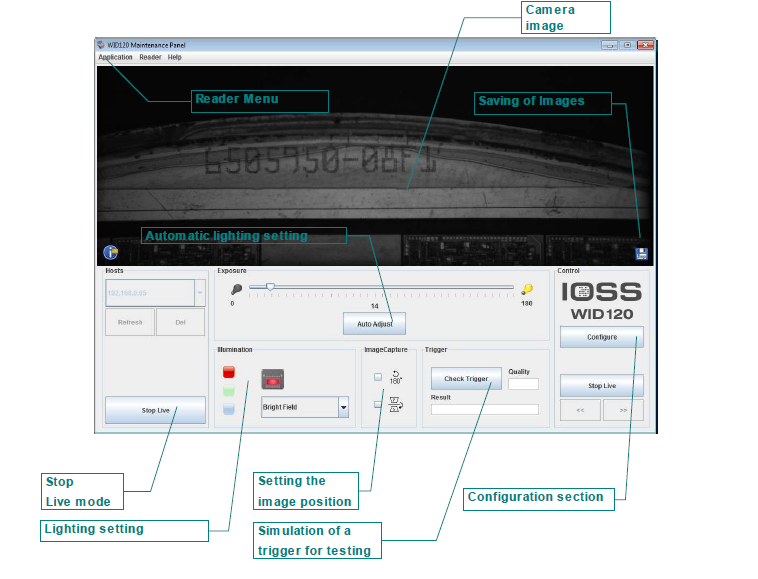Click the 180° rotate image icon
This screenshot has width=758, height=579.
[395, 377]
